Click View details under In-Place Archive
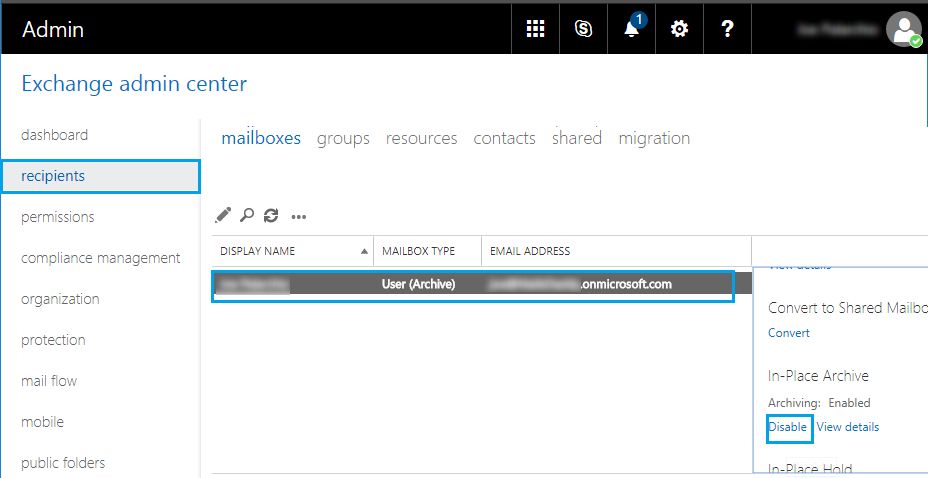928x478 pixels. (x=848, y=427)
